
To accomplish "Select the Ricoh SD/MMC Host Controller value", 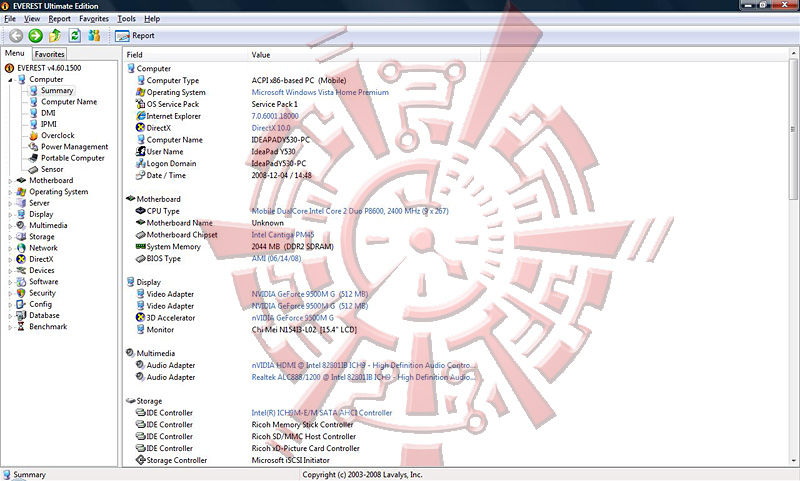I will click(304, 437).
